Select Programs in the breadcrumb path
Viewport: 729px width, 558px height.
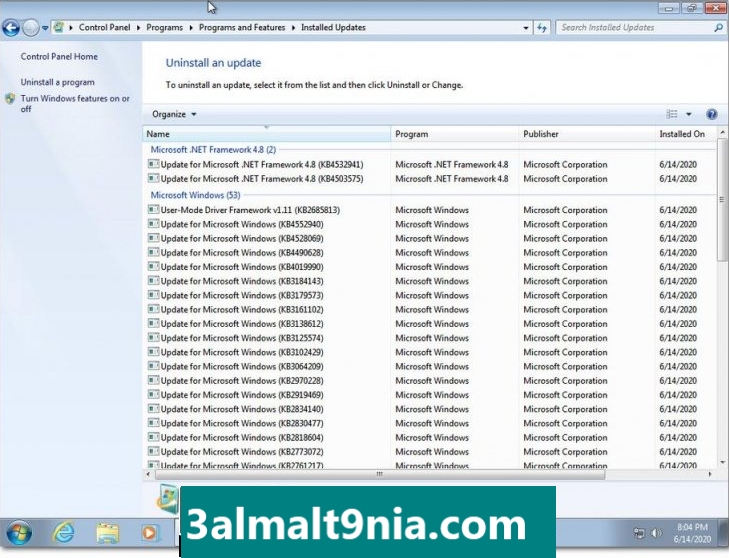165,27
